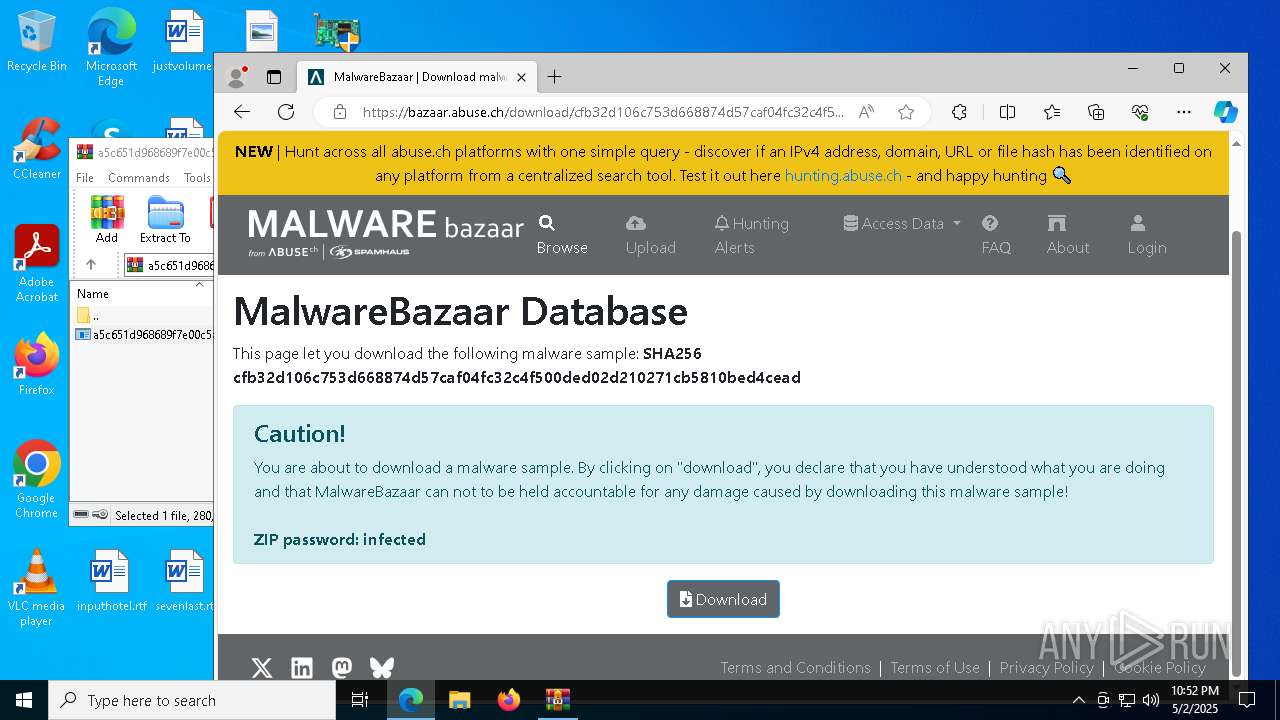Open the Login navigation item

[1147, 235]
